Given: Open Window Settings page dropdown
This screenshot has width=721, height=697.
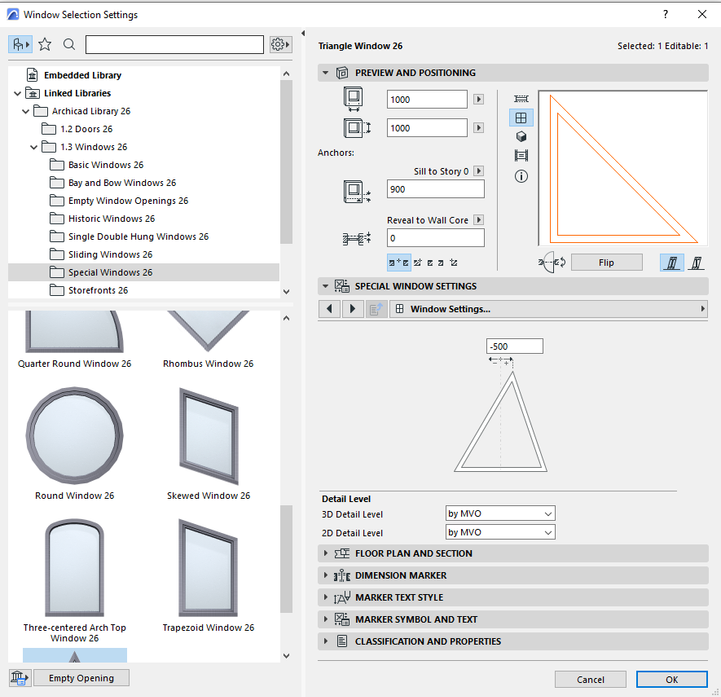Looking at the screenshot, I should [548, 309].
